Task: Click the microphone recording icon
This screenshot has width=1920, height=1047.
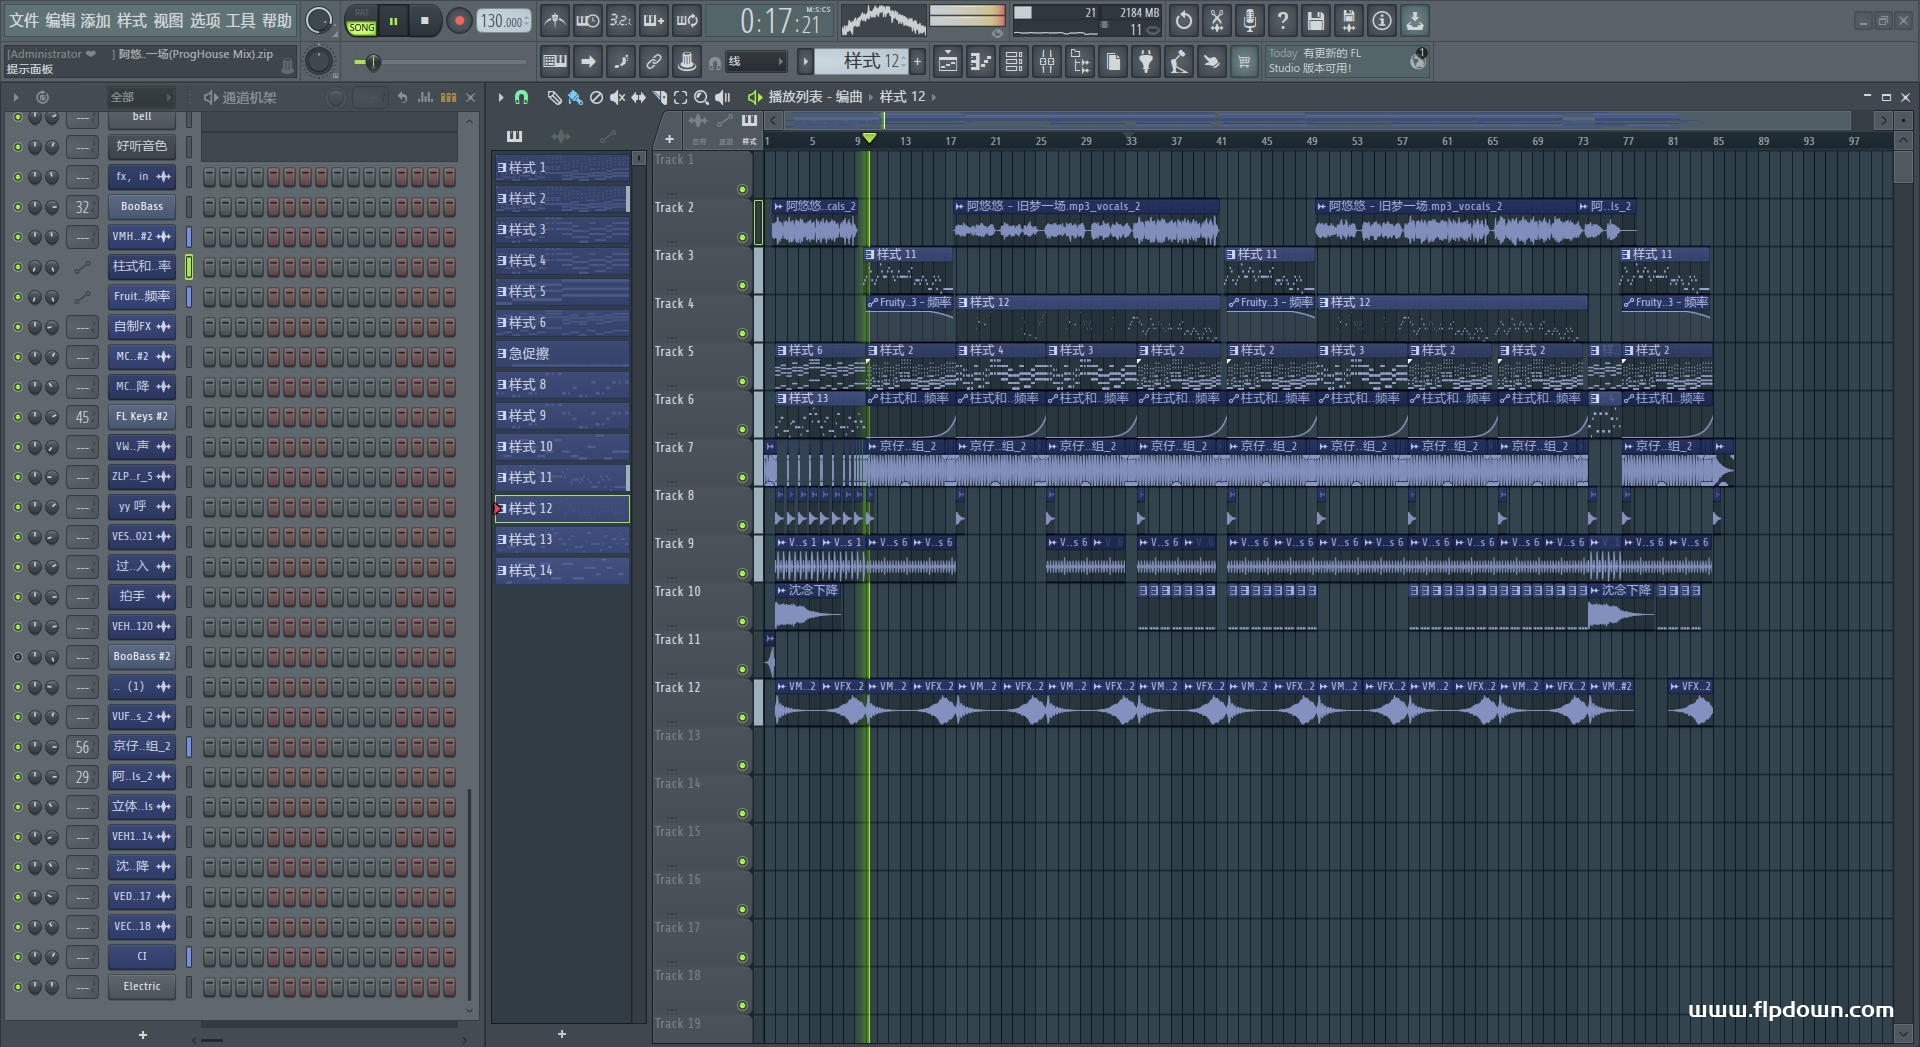Action: (x=1250, y=20)
